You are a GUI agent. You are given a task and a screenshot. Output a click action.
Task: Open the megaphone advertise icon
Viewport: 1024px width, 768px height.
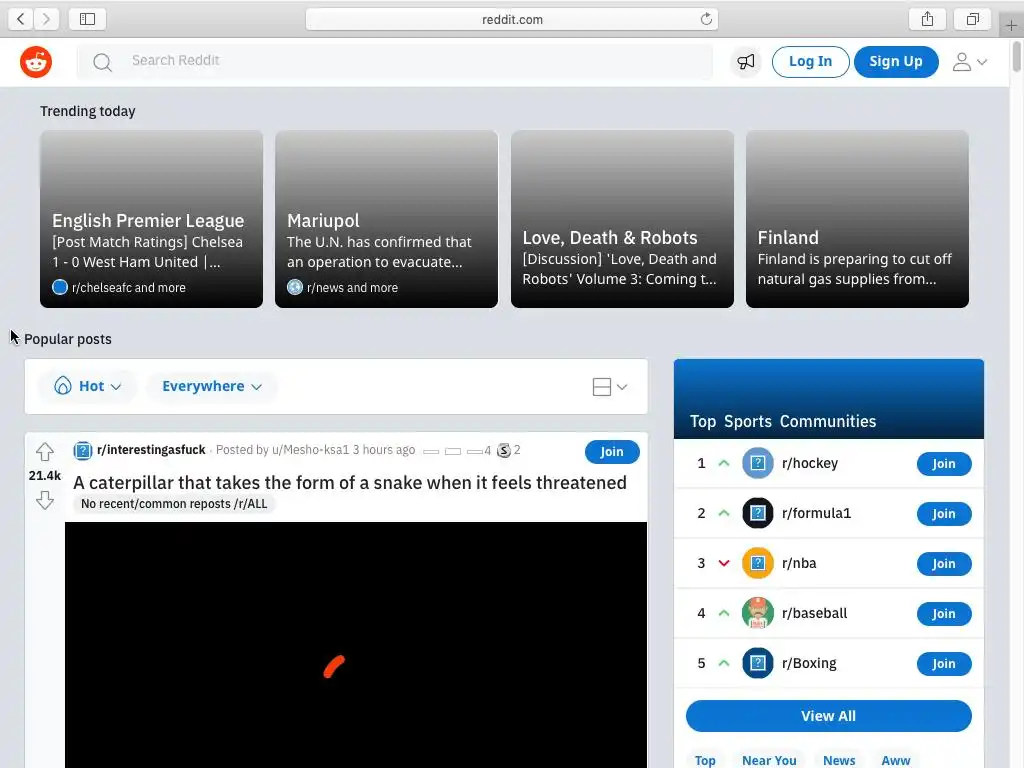pos(746,61)
